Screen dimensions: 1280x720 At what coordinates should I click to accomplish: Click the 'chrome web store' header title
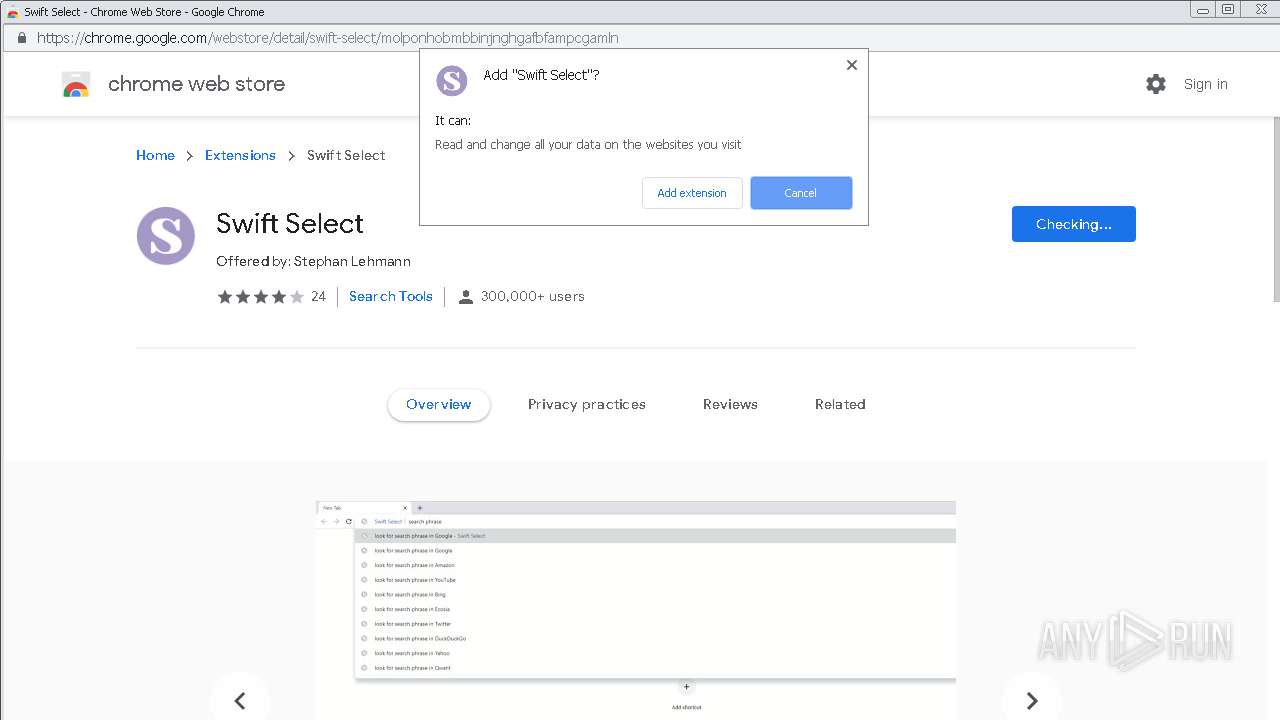coord(196,84)
